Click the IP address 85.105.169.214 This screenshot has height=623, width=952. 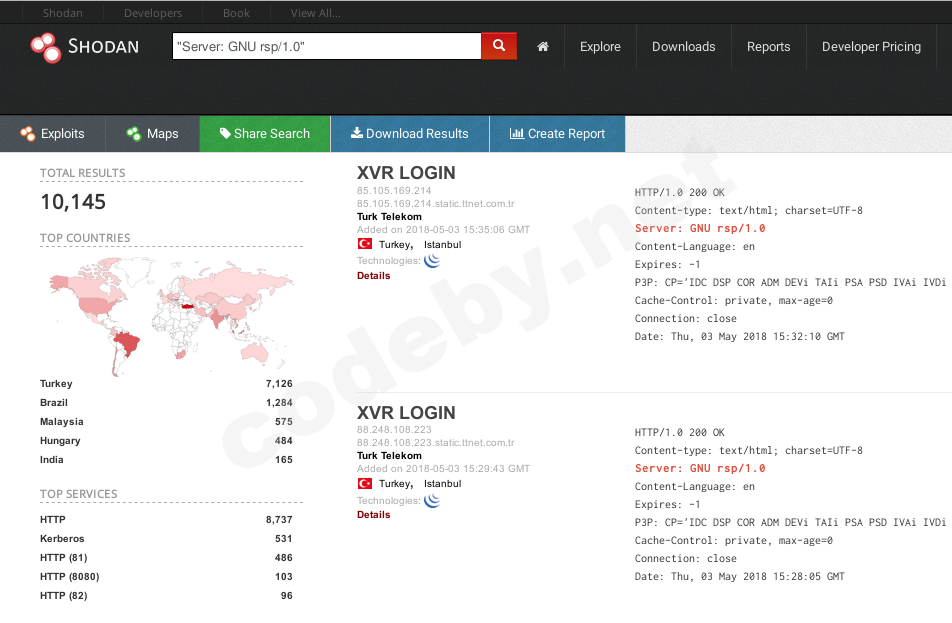tap(394, 191)
